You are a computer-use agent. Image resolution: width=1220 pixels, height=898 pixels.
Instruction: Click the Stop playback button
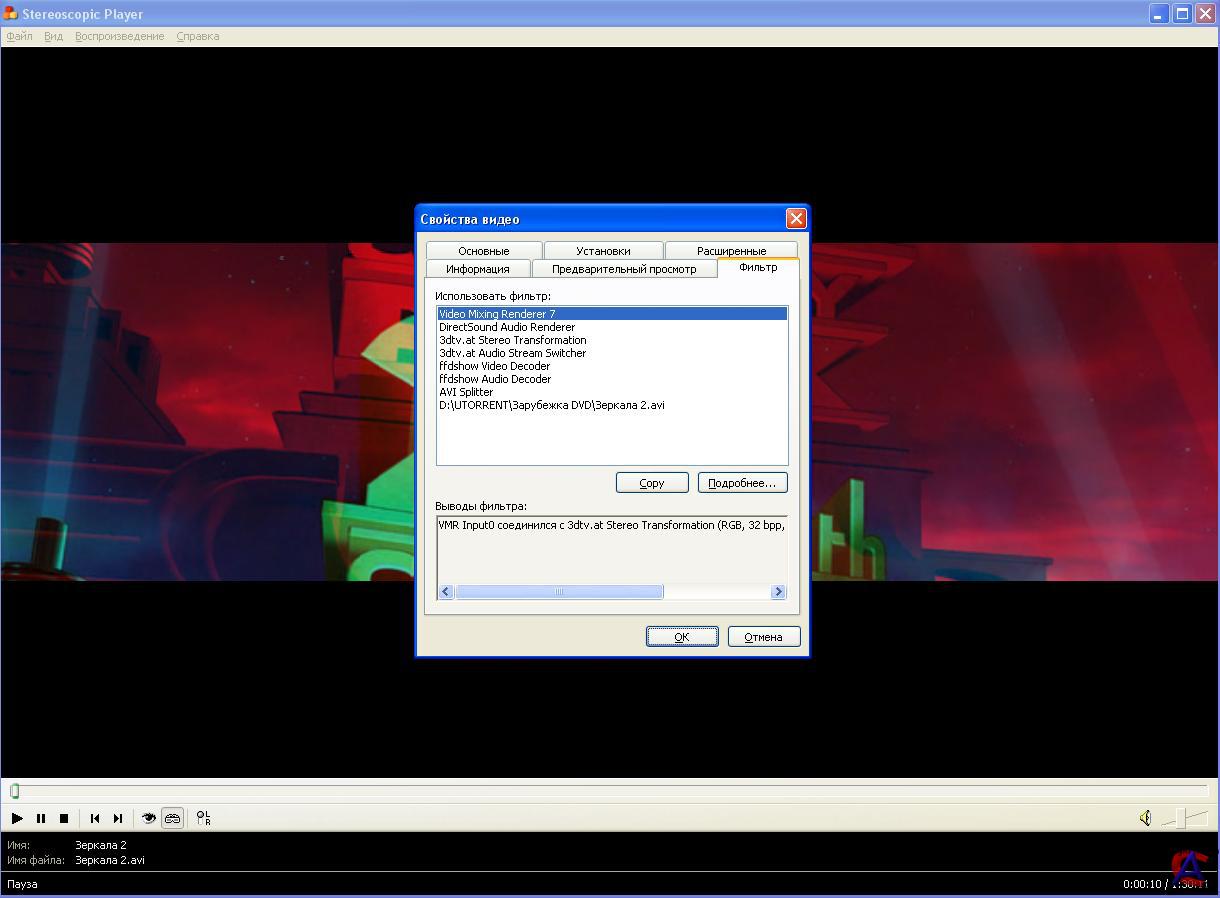64,818
